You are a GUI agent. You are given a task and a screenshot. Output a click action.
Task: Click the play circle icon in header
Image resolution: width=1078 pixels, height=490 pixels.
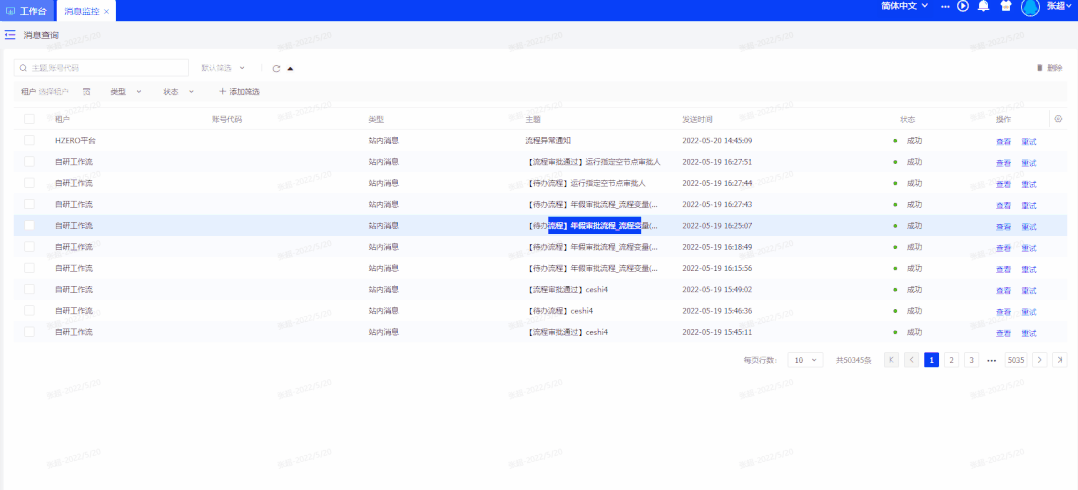point(963,7)
